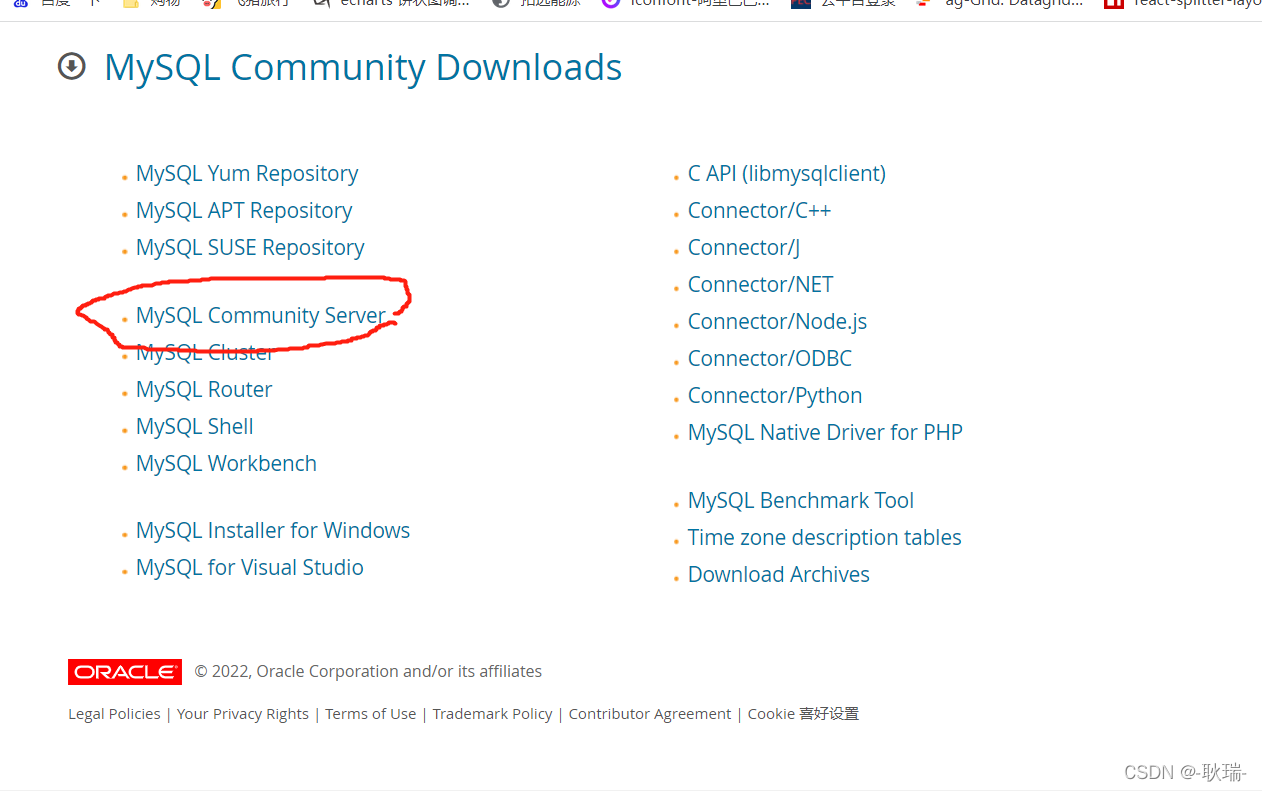Open MySQL for Visual Studio link
Image resolution: width=1262 pixels, height=791 pixels.
(x=250, y=568)
